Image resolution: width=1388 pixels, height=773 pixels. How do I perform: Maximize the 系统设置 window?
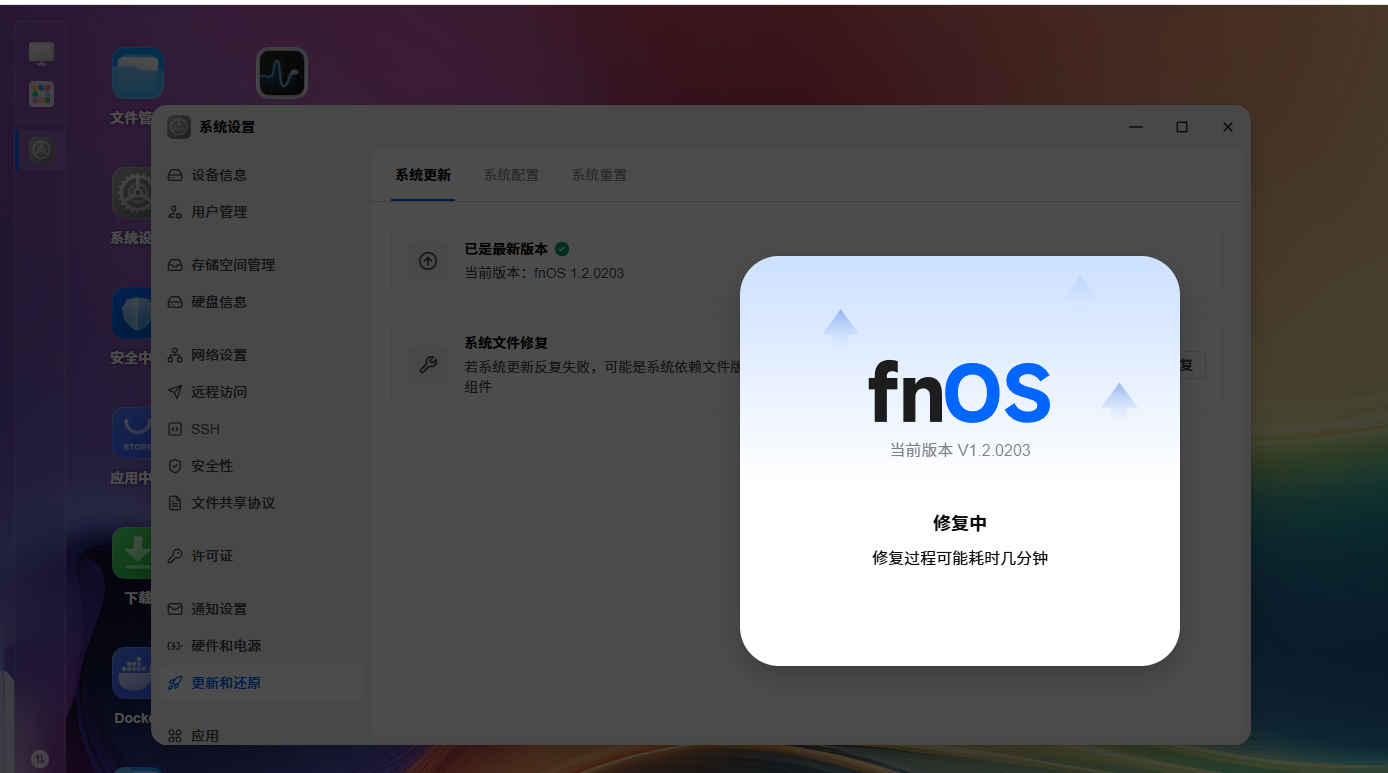pos(1182,127)
